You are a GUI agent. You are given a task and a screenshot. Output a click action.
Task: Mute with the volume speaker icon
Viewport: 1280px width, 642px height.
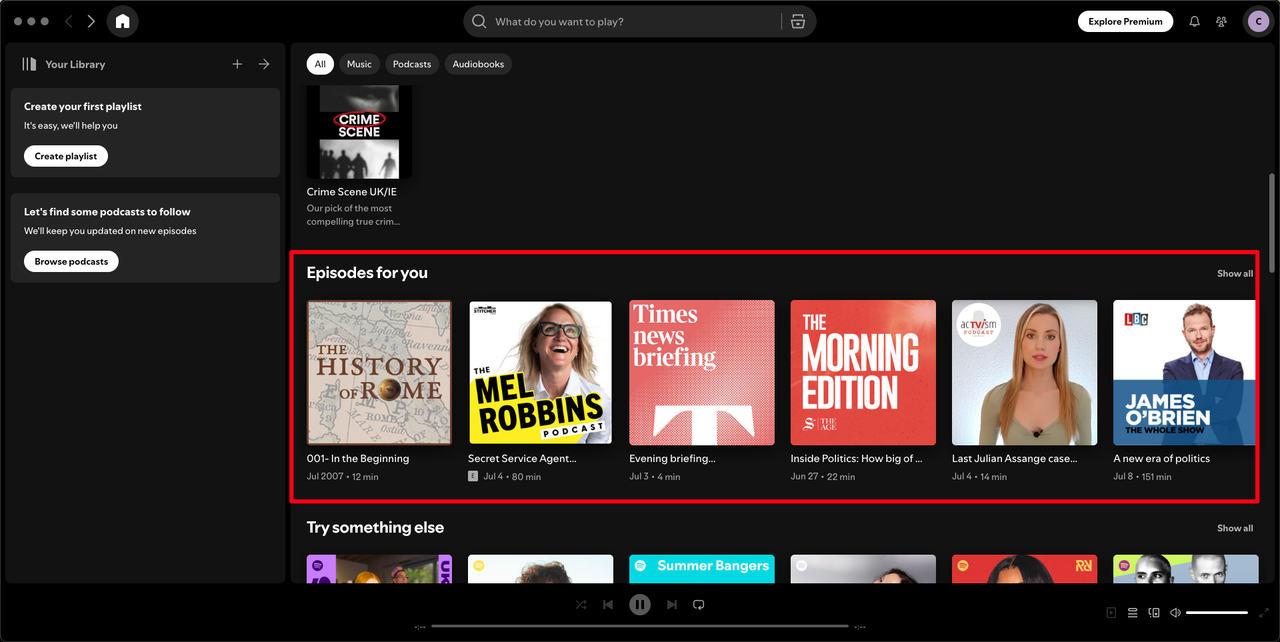[1175, 612]
